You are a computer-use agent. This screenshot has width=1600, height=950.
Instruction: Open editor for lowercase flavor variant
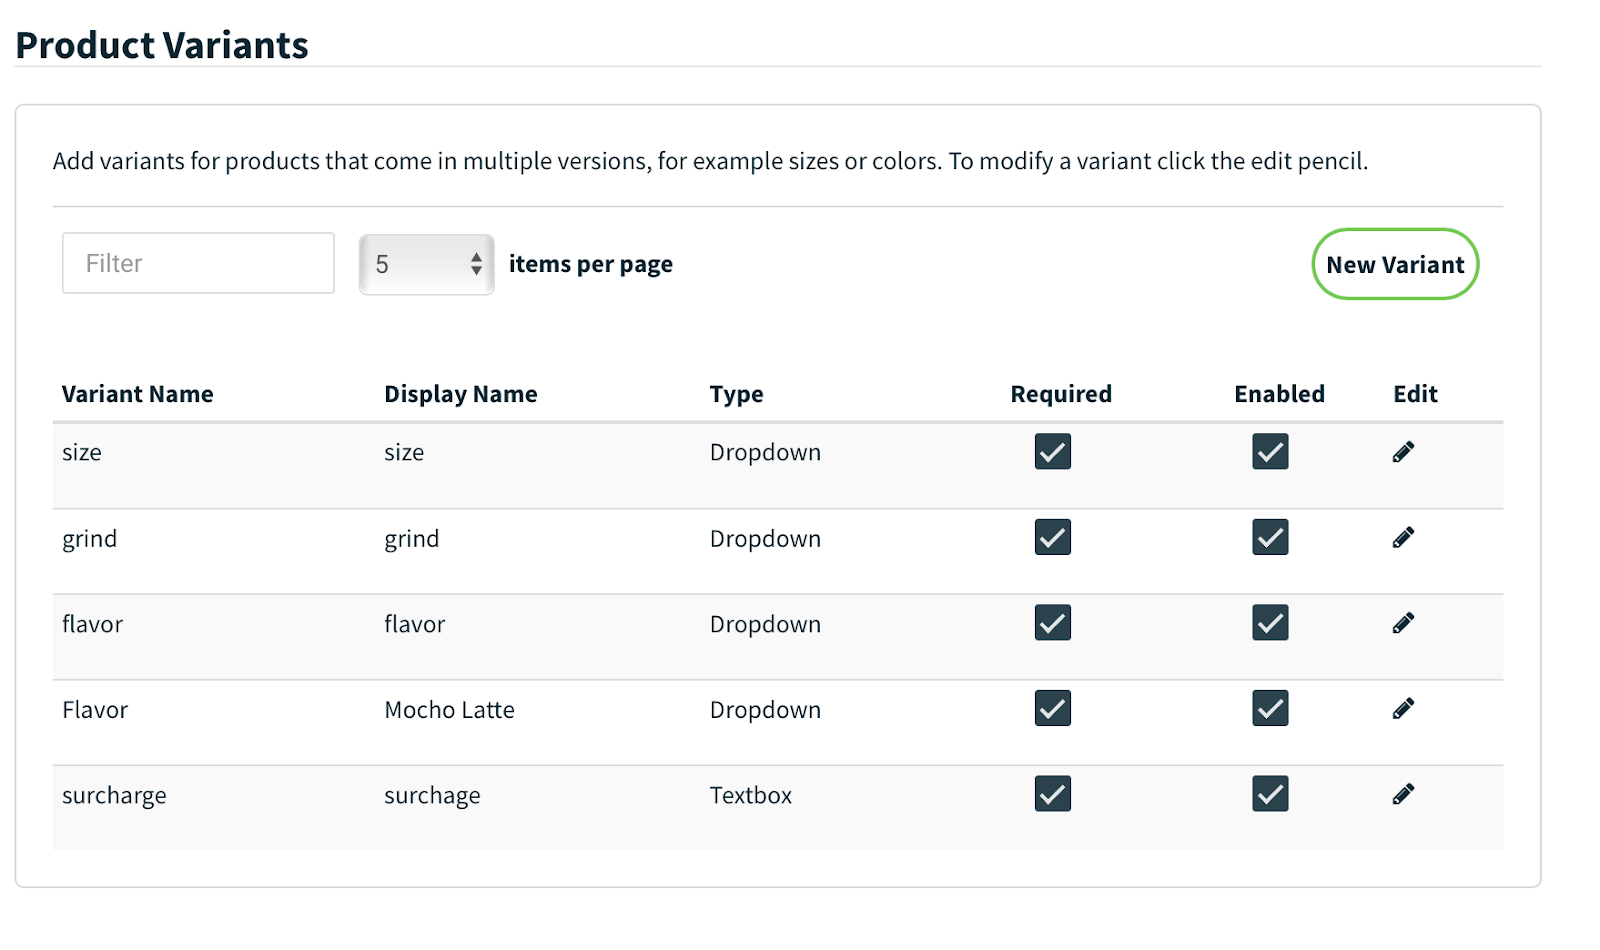[x=1403, y=623]
